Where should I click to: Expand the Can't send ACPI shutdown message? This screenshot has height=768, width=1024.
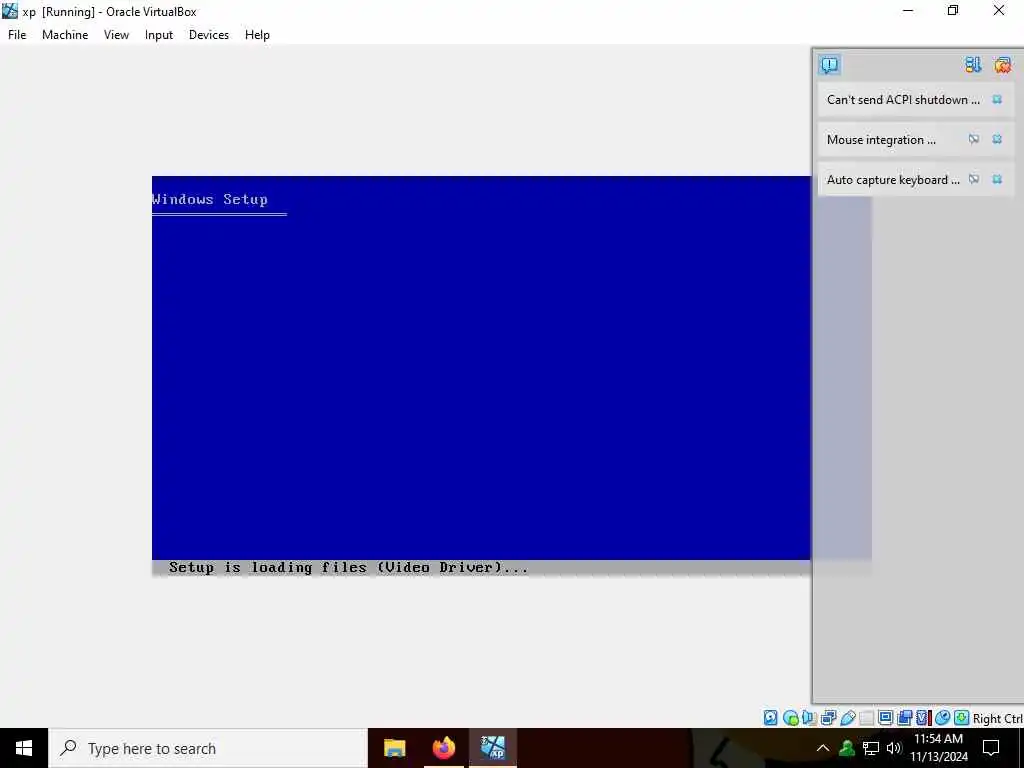(x=903, y=99)
